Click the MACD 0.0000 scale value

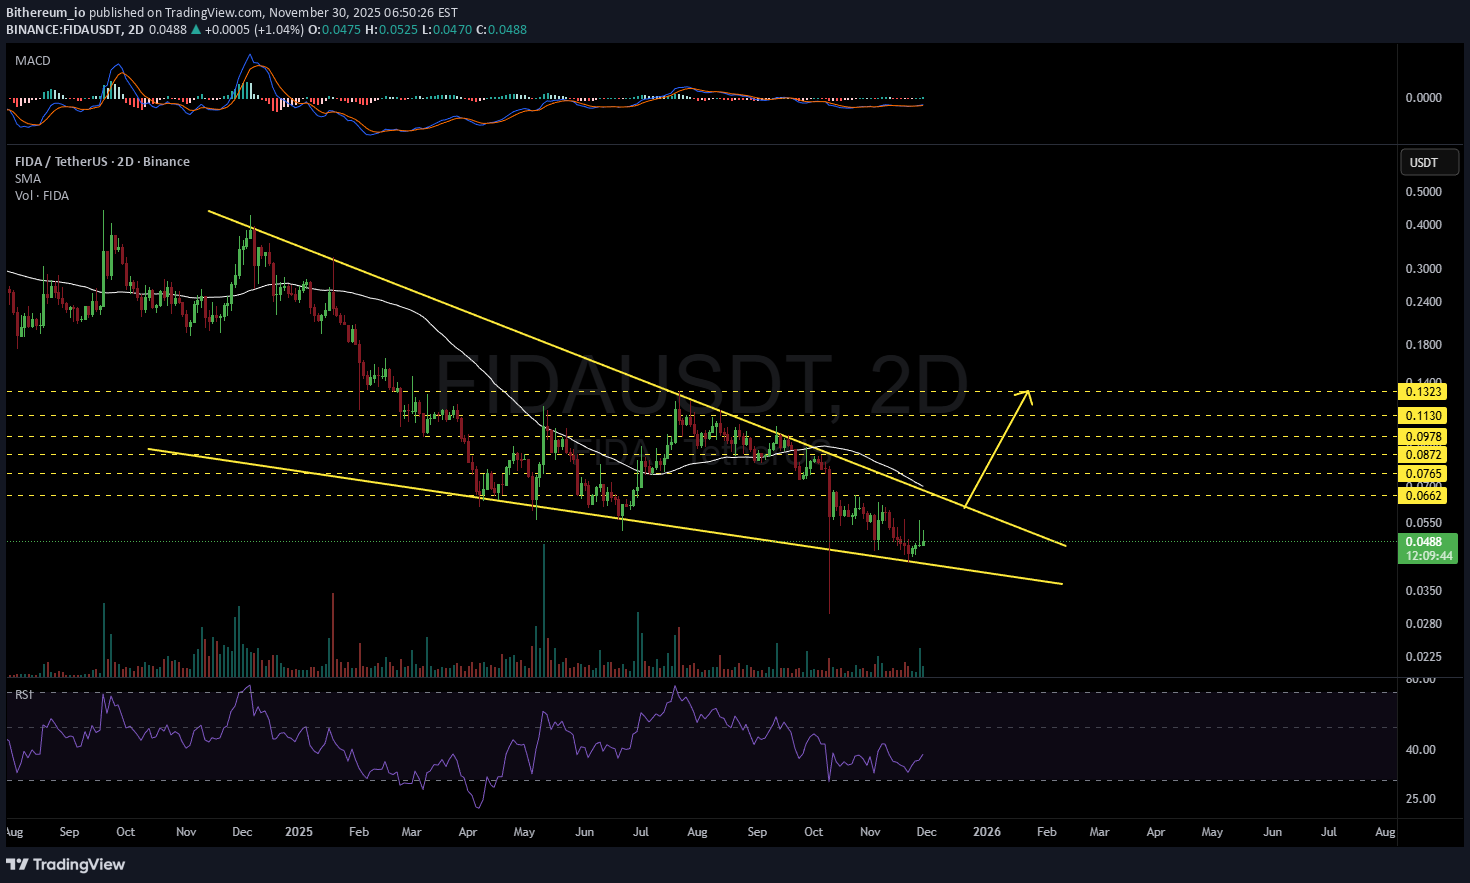[x=1423, y=98]
